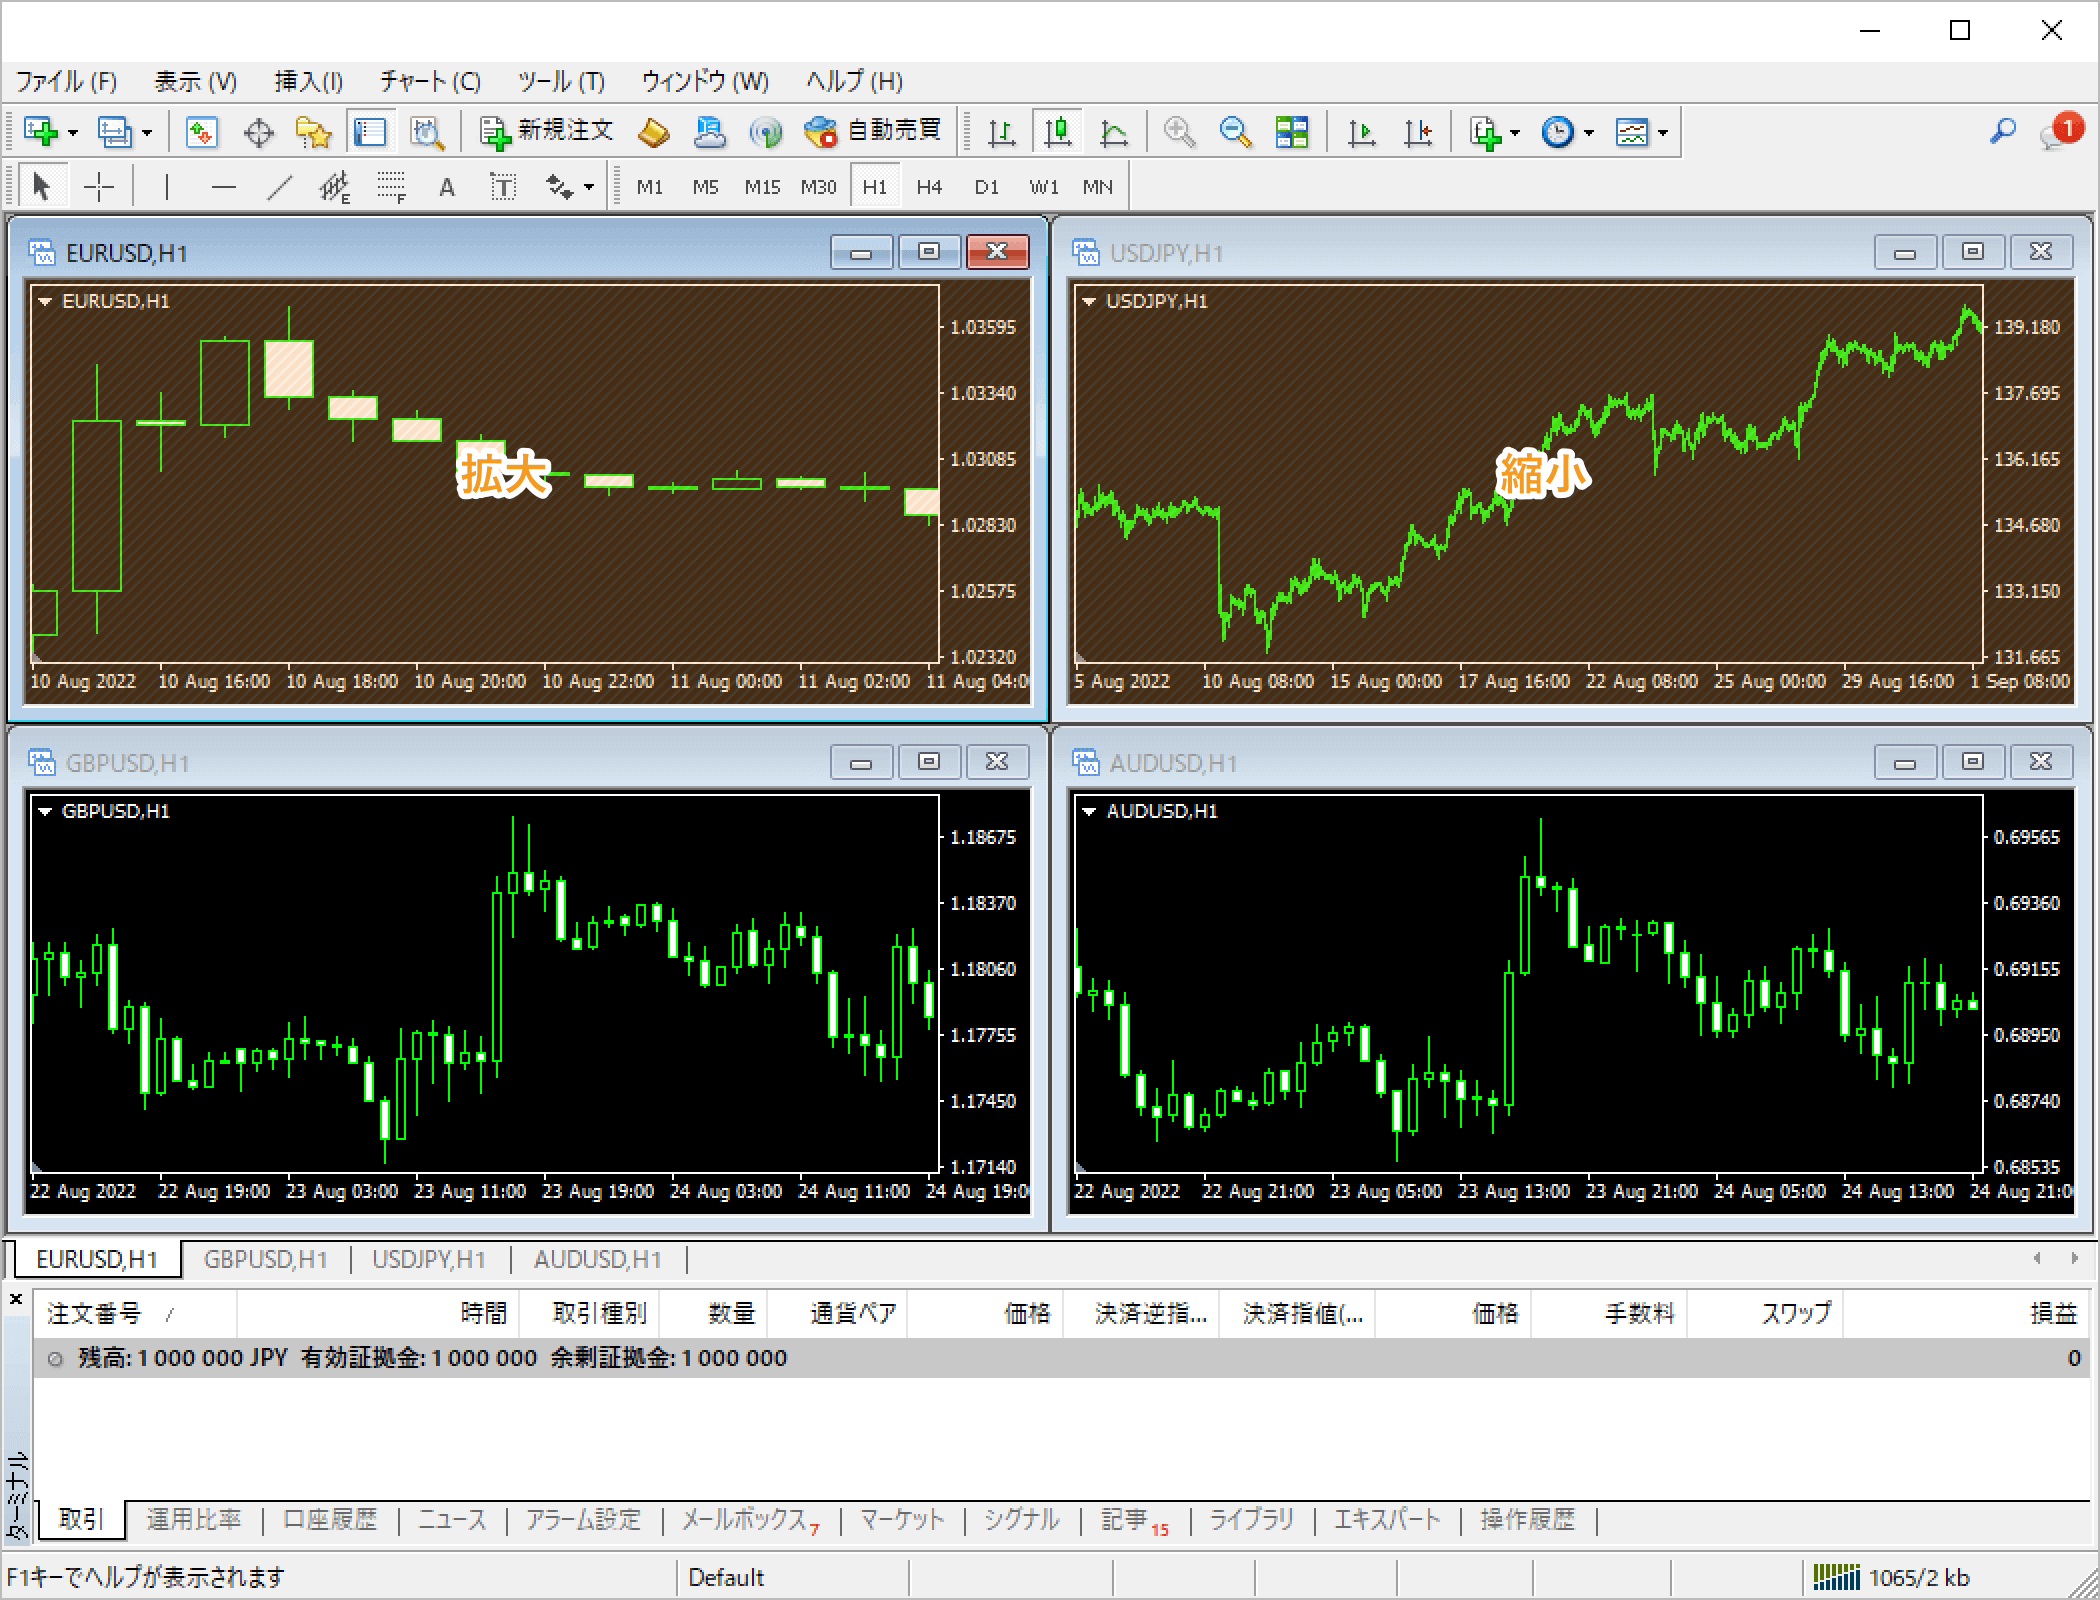
Task: Draw a trendline with diagonal line tool
Action: (x=280, y=187)
